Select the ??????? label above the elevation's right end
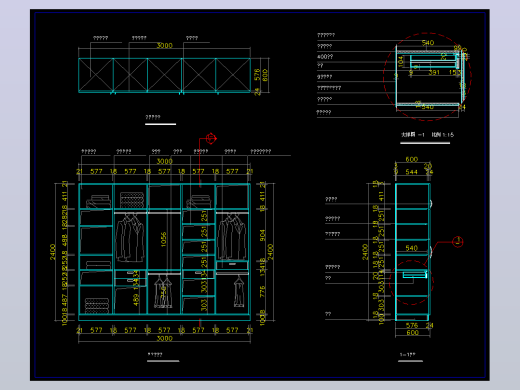Image resolution: width=520 pixels, height=390 pixels. tap(261, 151)
